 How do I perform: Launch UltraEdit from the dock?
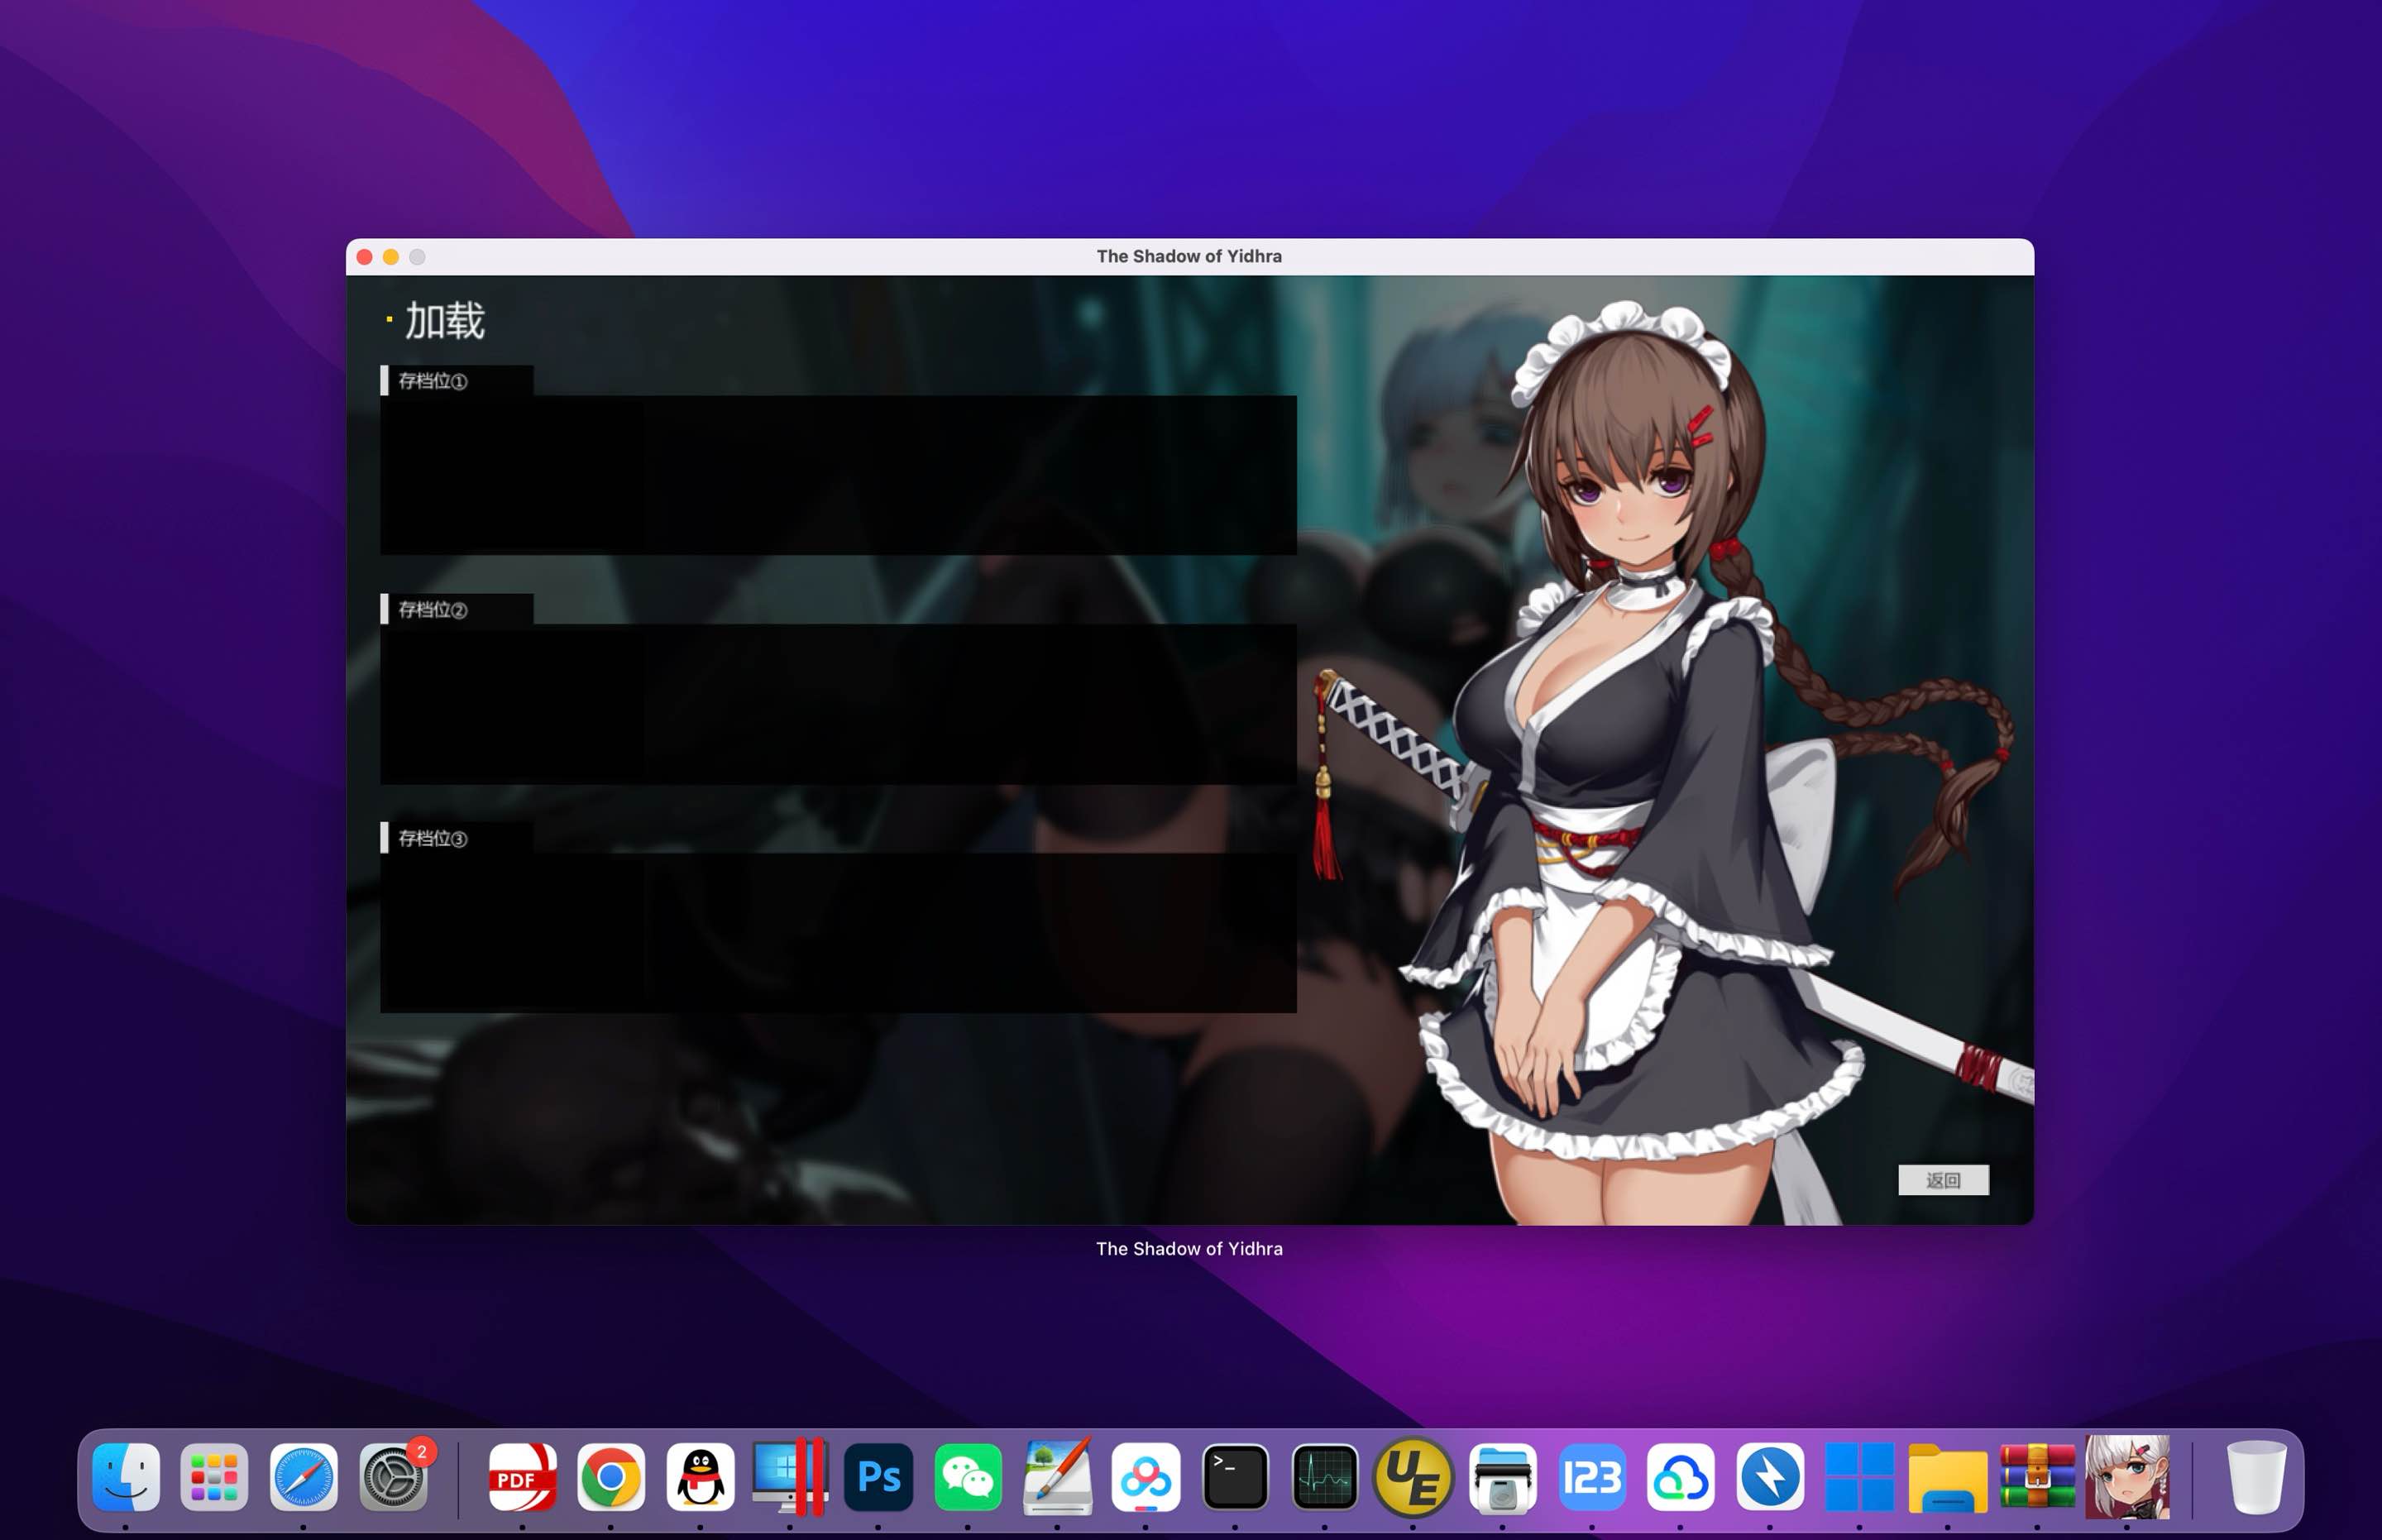[x=1413, y=1476]
